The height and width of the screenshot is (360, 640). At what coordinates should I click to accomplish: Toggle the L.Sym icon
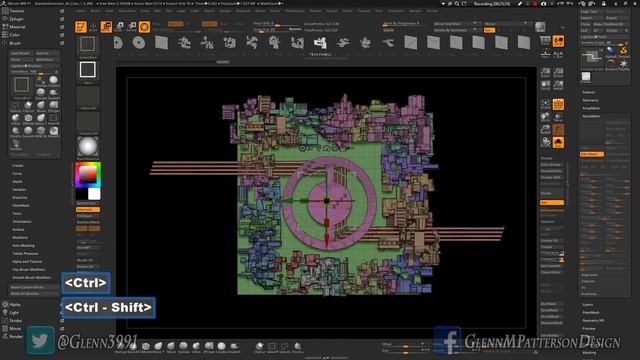(x=558, y=55)
